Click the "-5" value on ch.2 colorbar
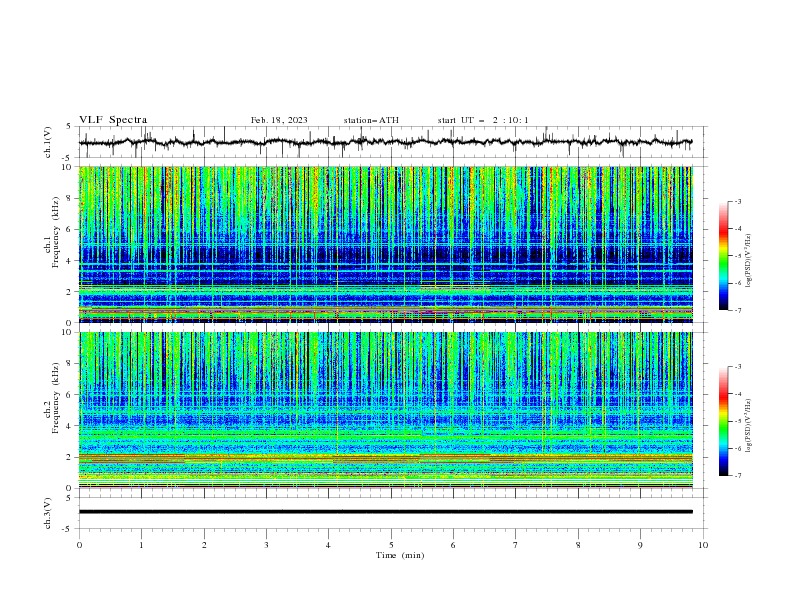The height and width of the screenshot is (612, 792). coord(738,421)
